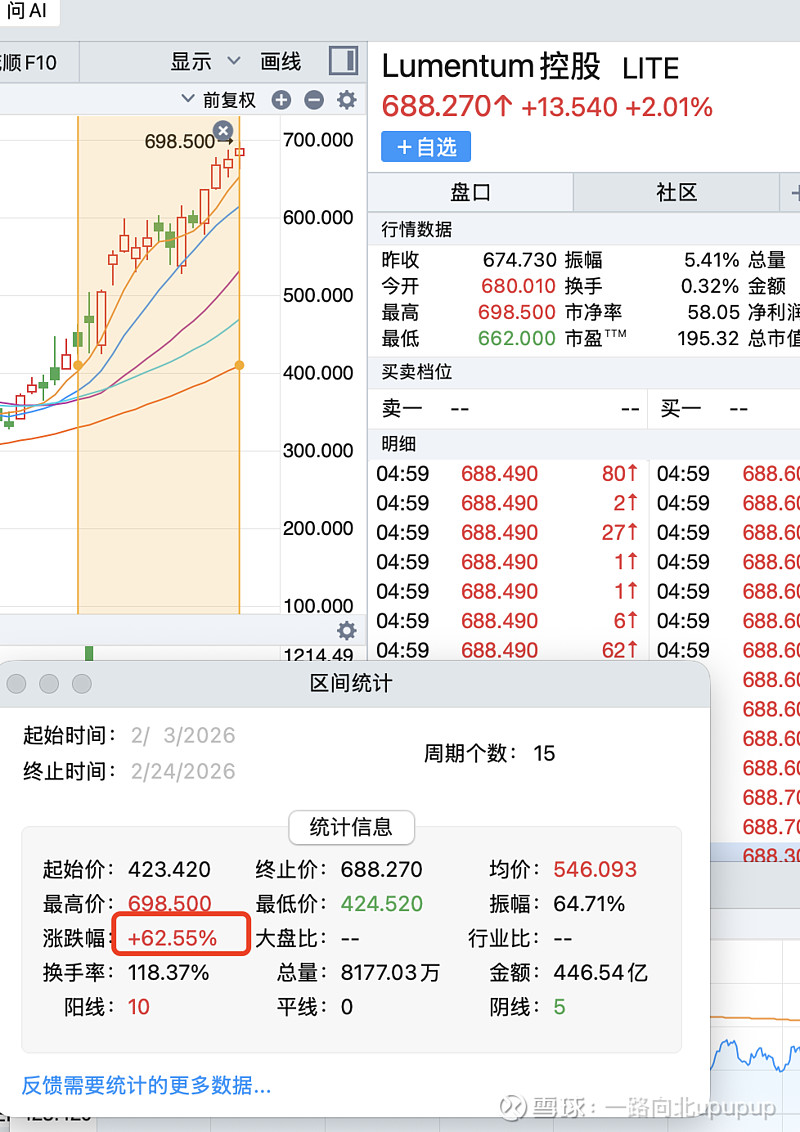Select 振幅 64.71% in statistics
The image size is (800, 1132).
(588, 903)
